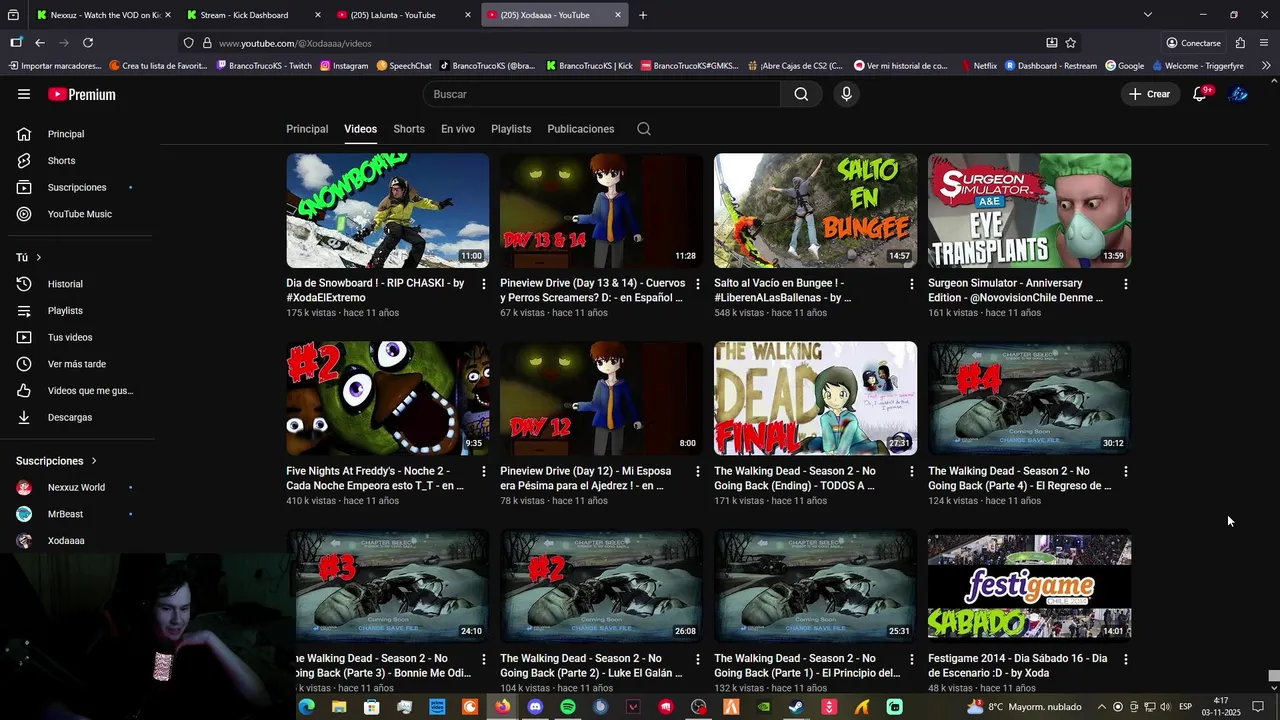Open Shorts in the sidebar
The width and height of the screenshot is (1280, 720).
tap(82, 161)
